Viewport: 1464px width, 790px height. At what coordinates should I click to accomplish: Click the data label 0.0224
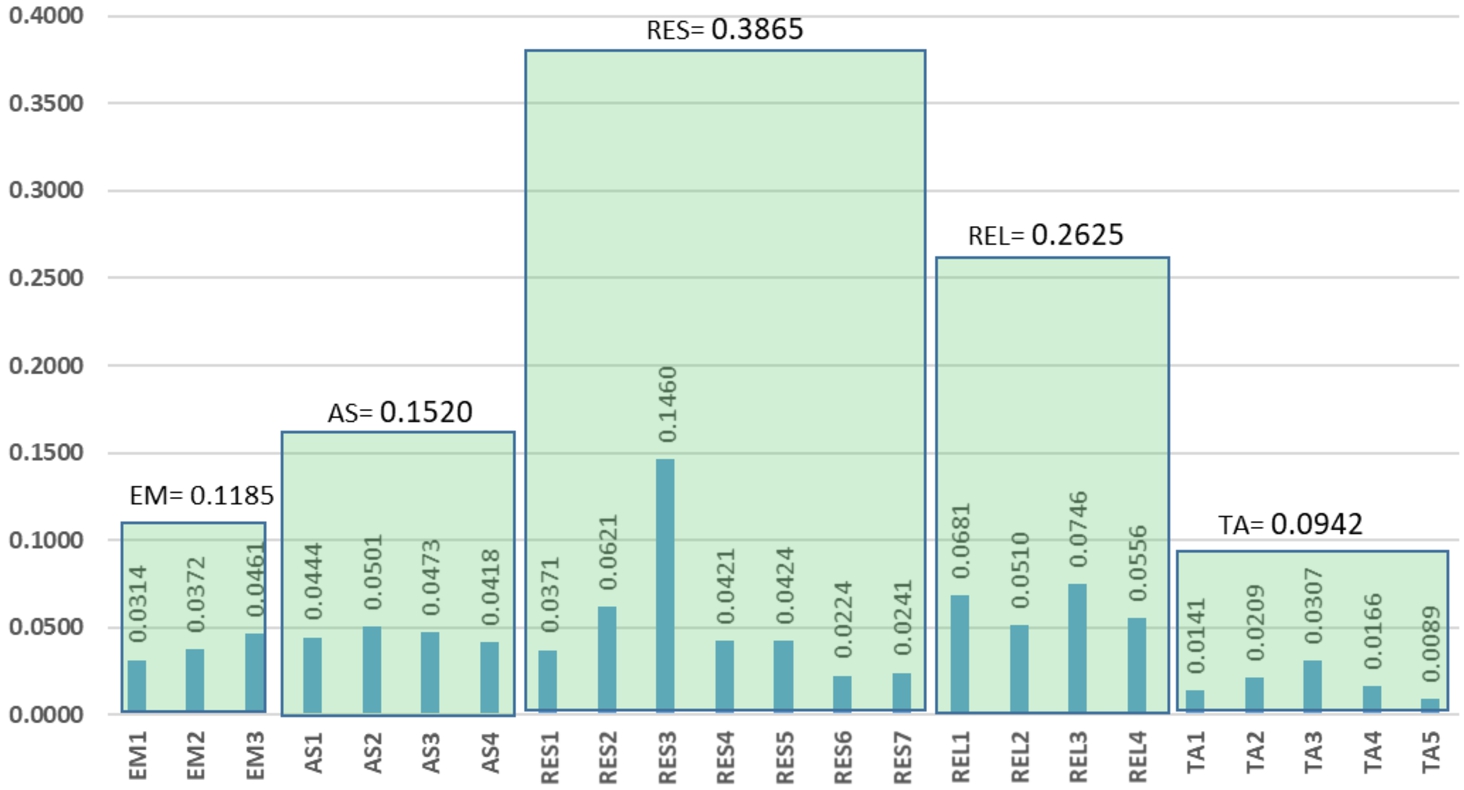(x=843, y=620)
